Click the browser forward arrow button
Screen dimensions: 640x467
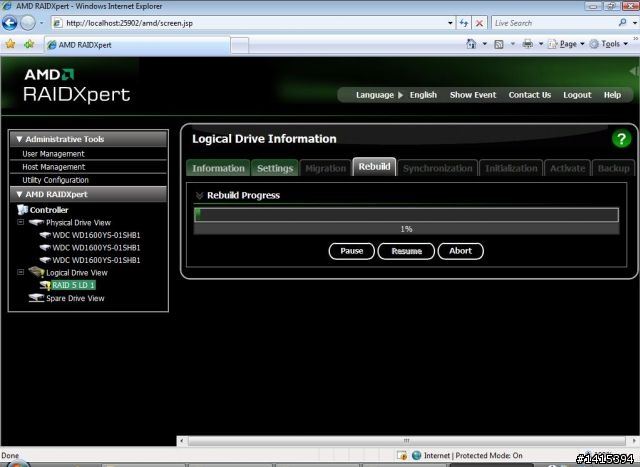(28, 23)
